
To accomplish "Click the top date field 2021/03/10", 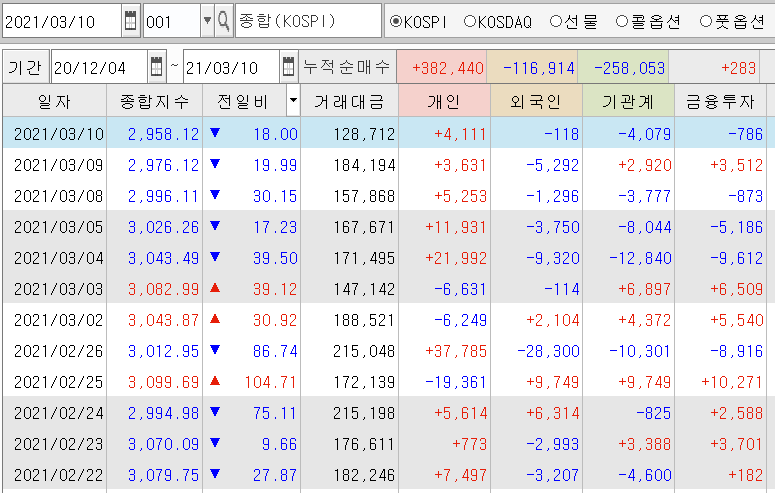I will 62,21.
